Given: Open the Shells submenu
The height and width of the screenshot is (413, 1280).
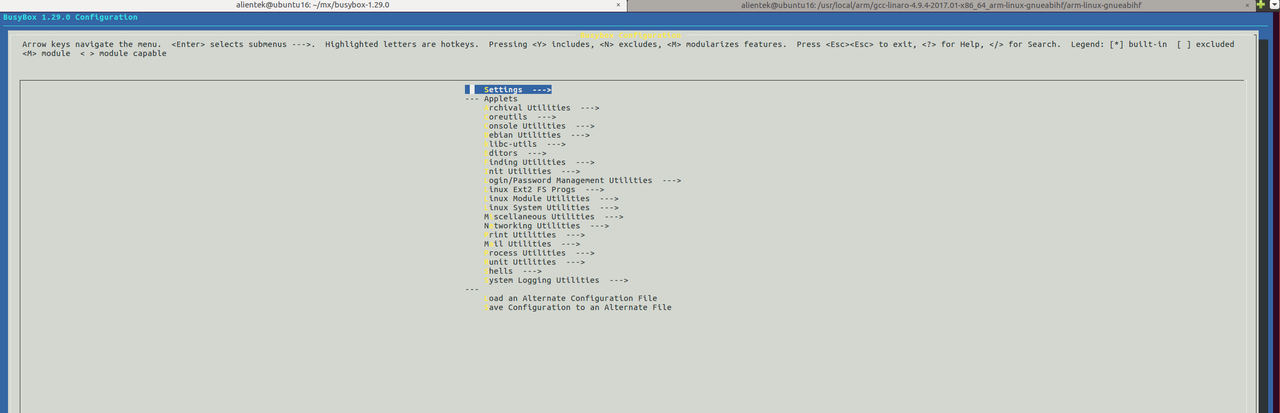Looking at the screenshot, I should pos(513,271).
